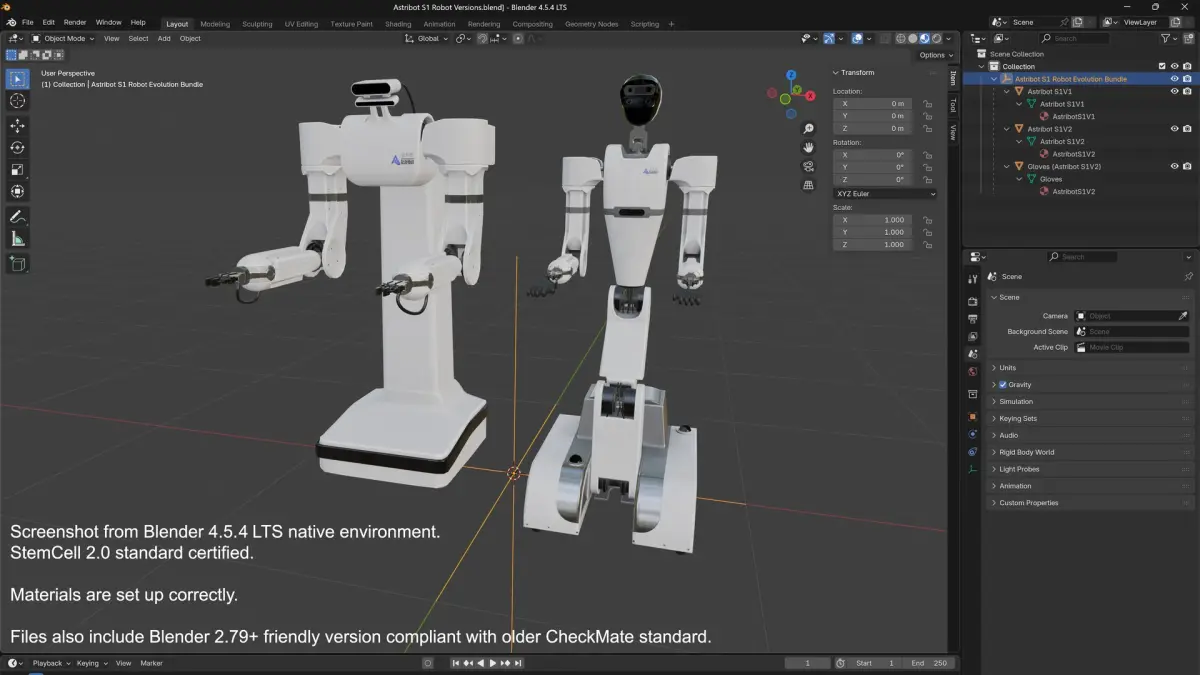
Task: Click the viewport pan hand icon
Action: click(809, 148)
